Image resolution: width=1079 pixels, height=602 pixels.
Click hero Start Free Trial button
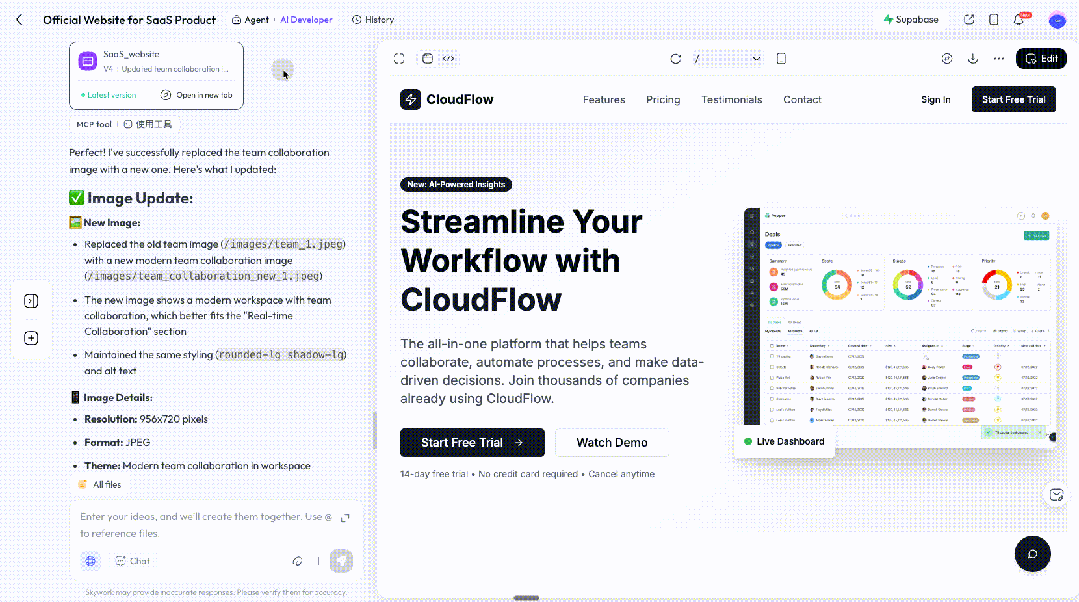tap(472, 442)
